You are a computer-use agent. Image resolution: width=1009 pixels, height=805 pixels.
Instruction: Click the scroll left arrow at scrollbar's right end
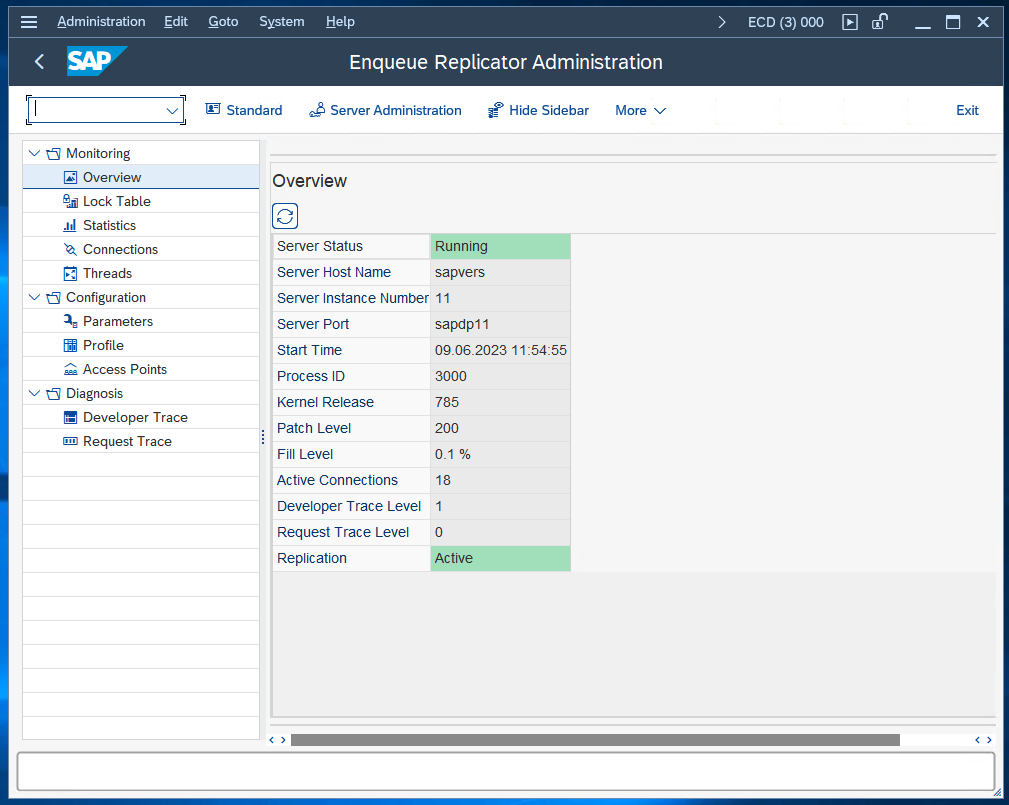point(977,740)
